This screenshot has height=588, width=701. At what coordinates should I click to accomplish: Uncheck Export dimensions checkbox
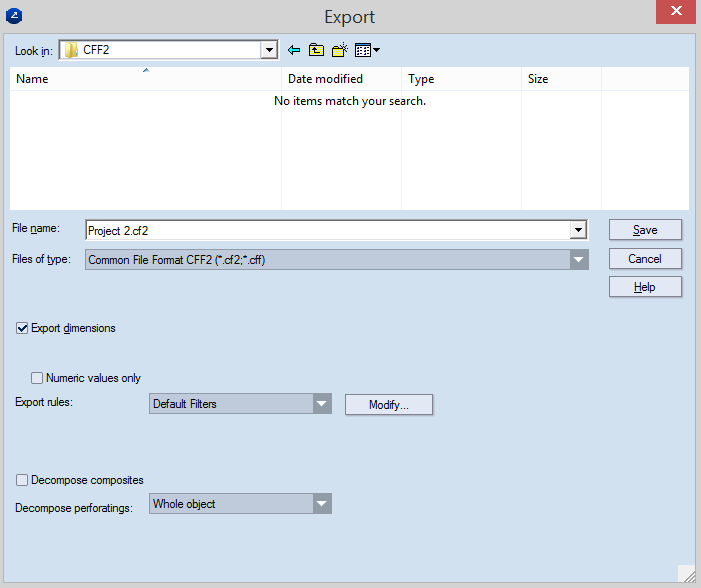tap(23, 328)
